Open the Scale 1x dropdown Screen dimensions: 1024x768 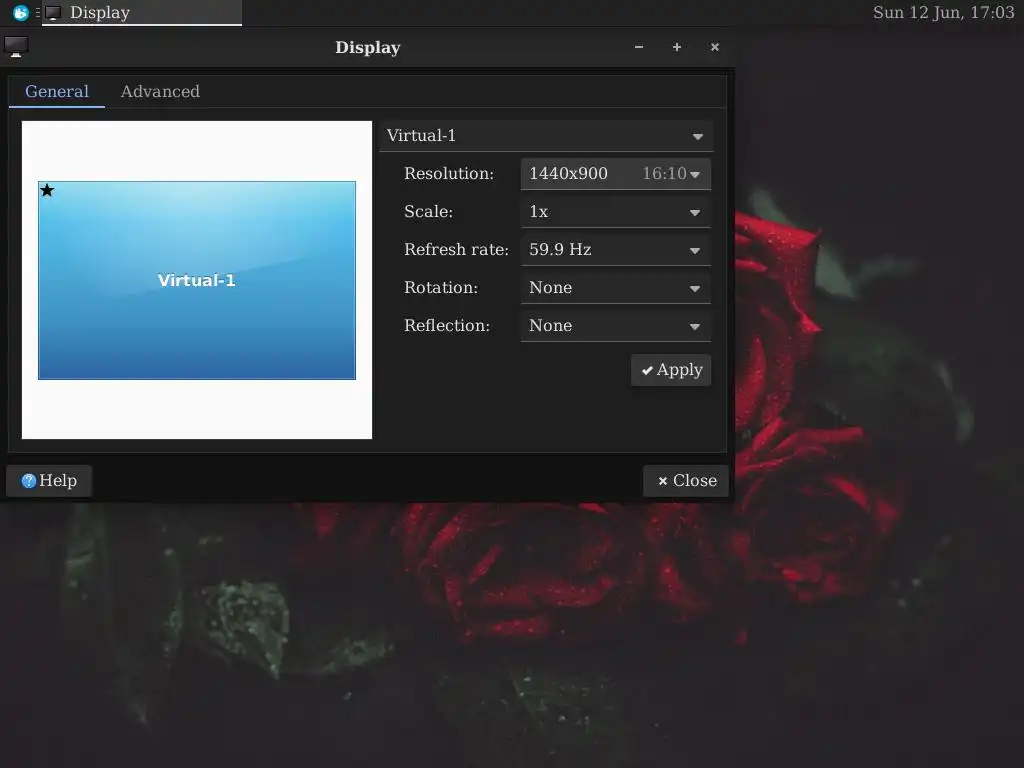click(615, 212)
